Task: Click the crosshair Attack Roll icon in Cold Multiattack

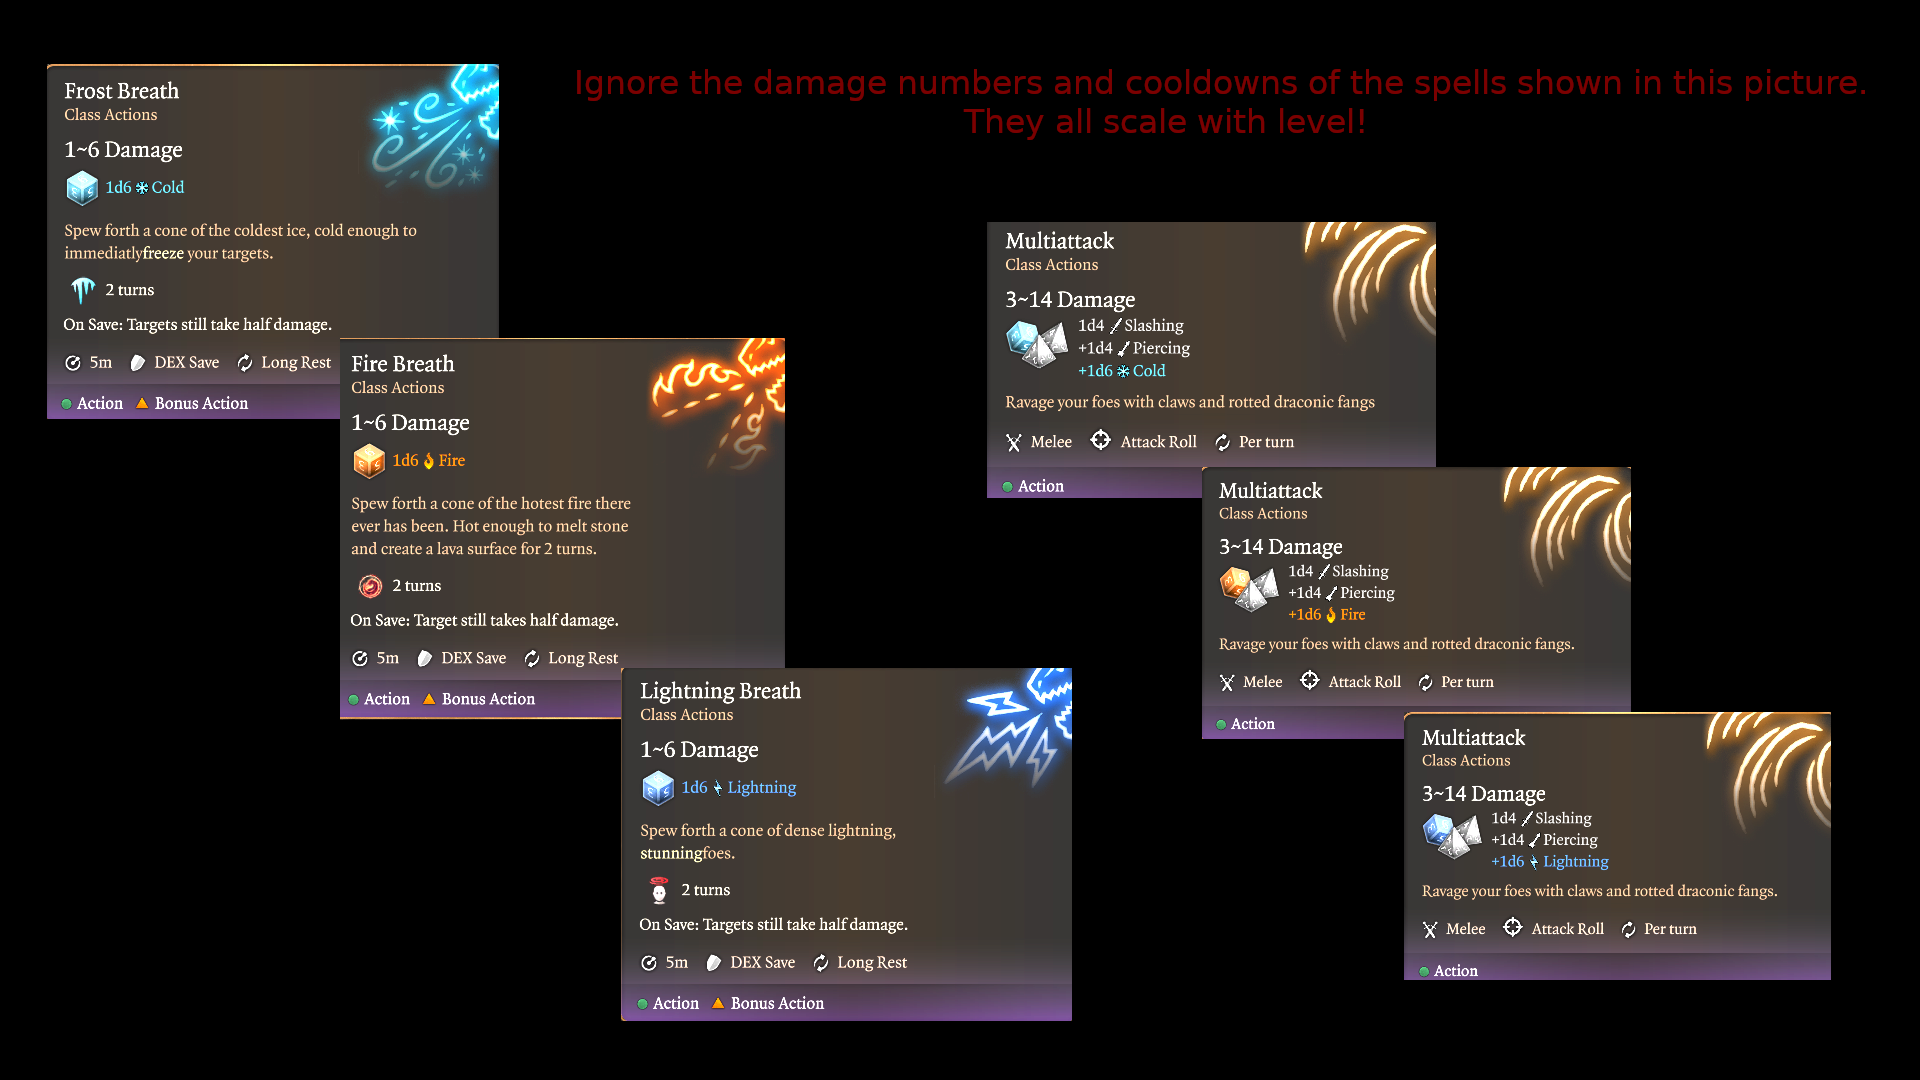Action: pyautogui.click(x=1100, y=440)
